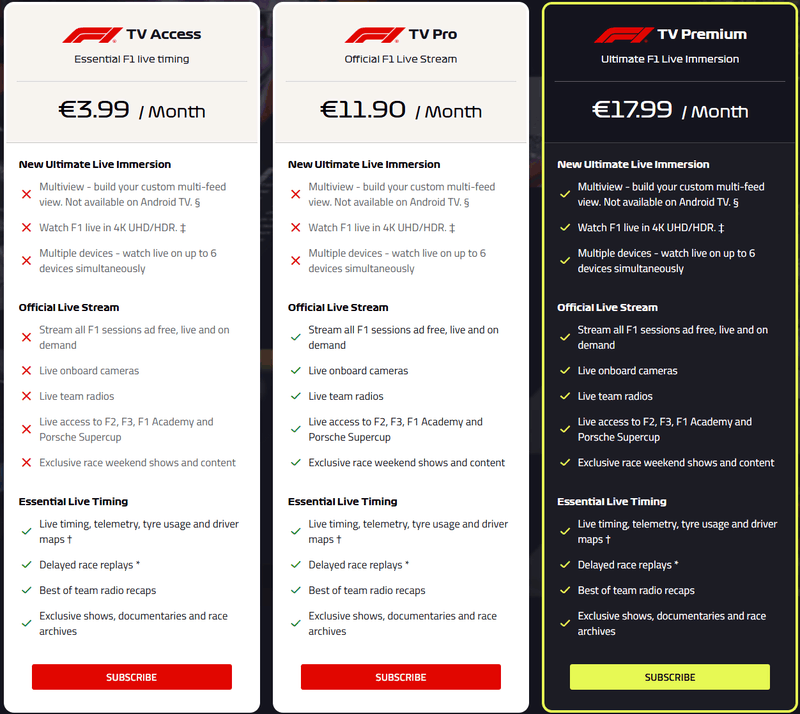The height and width of the screenshot is (714, 800).
Task: Subscribe to the TV Pro plan
Action: point(401,677)
